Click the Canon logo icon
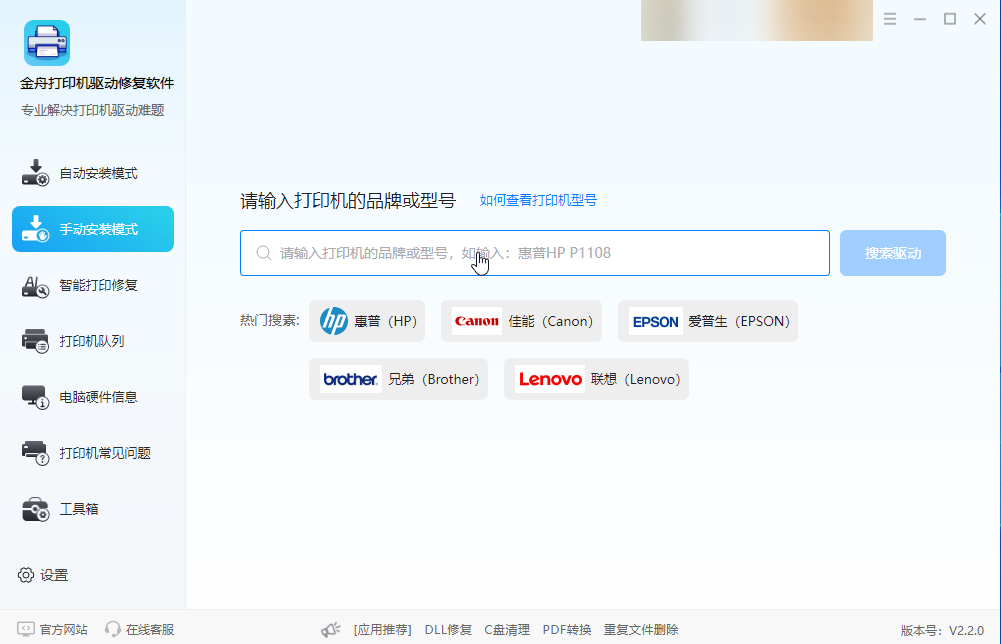 tap(477, 321)
